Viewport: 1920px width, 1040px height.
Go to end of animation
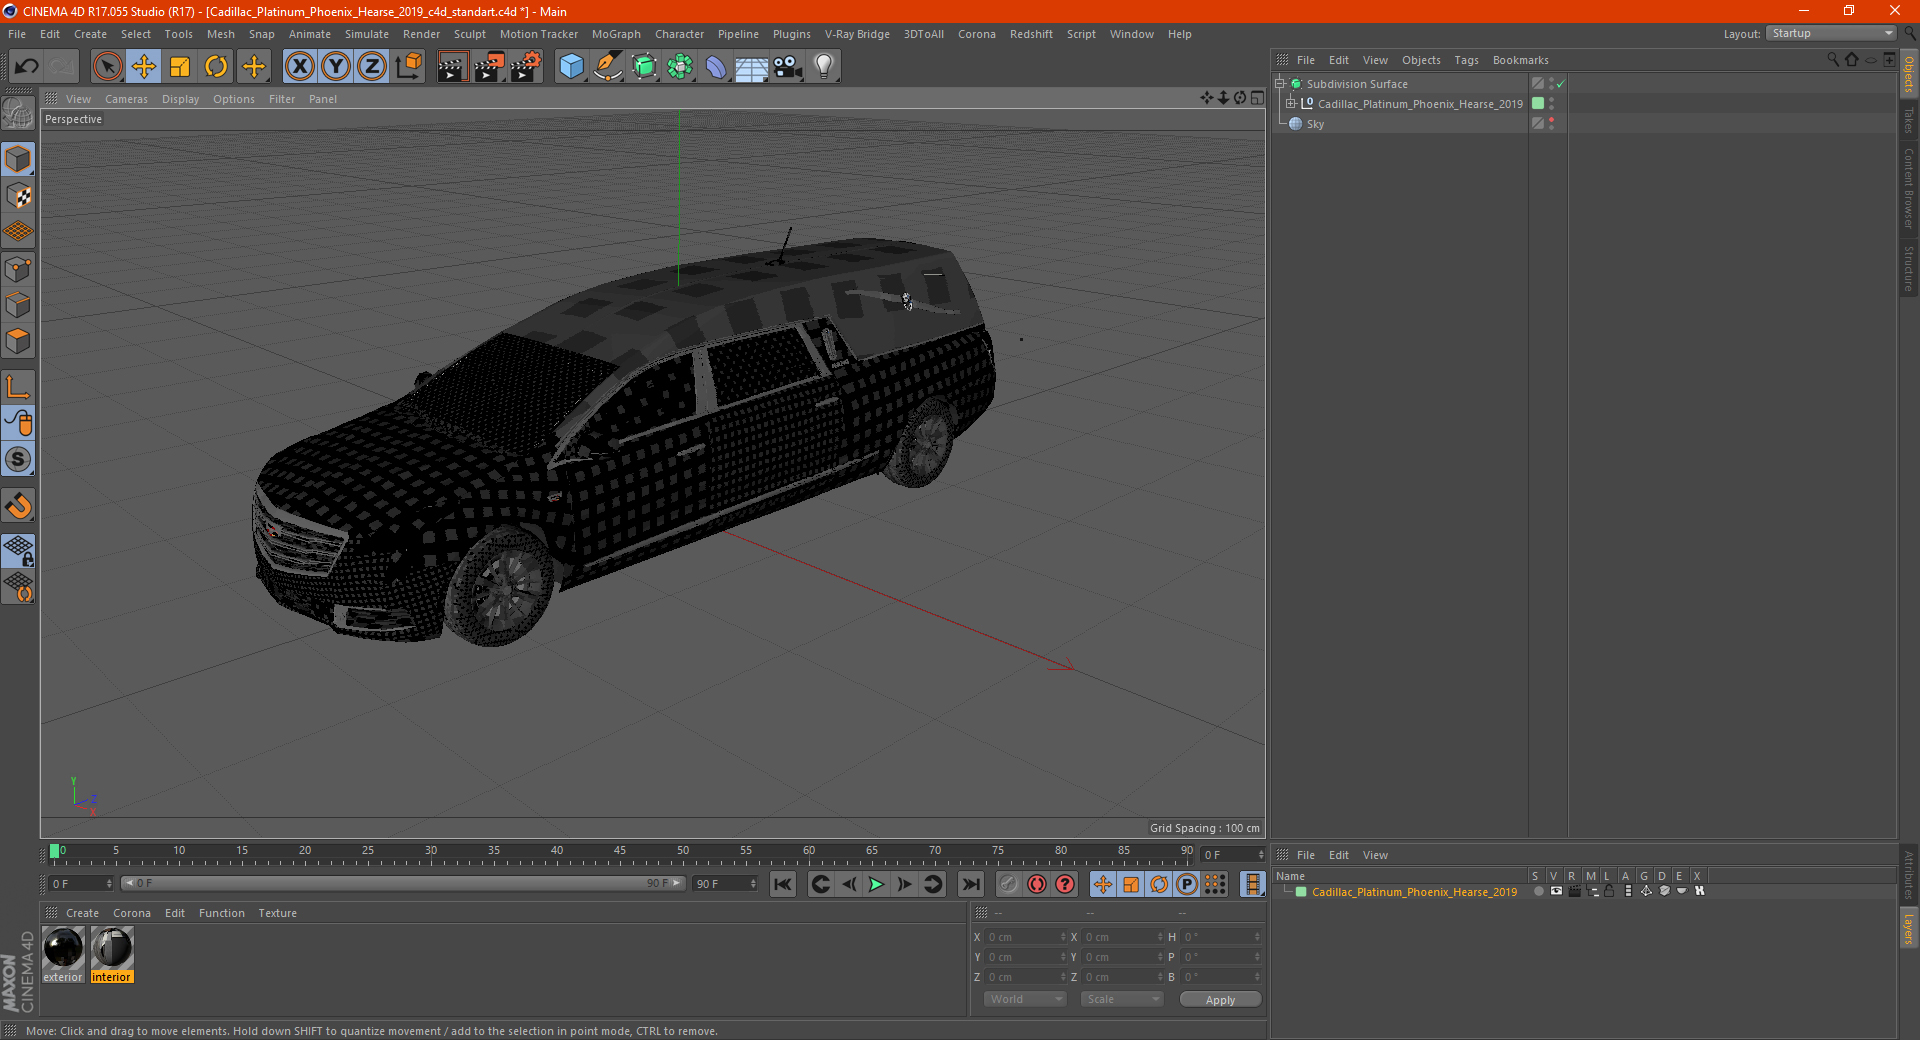(970, 884)
